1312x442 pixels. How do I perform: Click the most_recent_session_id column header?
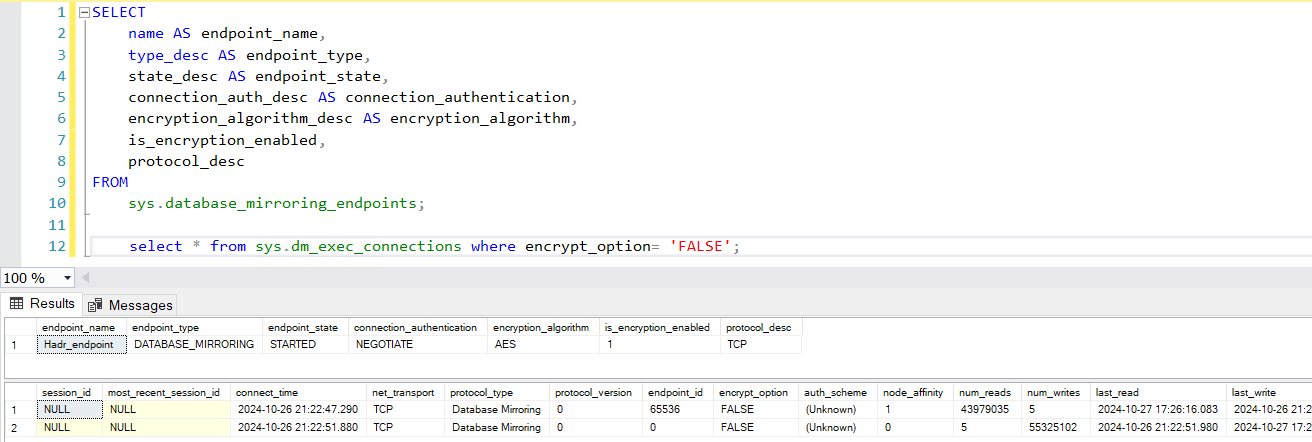tap(169, 393)
